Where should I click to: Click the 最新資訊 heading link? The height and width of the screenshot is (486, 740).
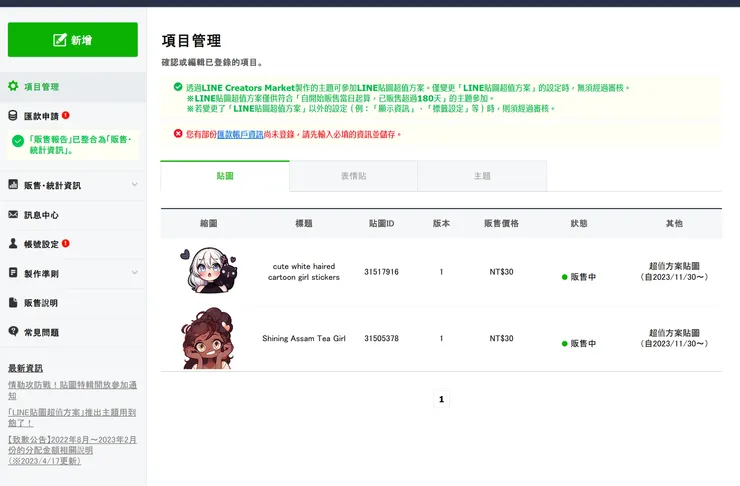25,368
